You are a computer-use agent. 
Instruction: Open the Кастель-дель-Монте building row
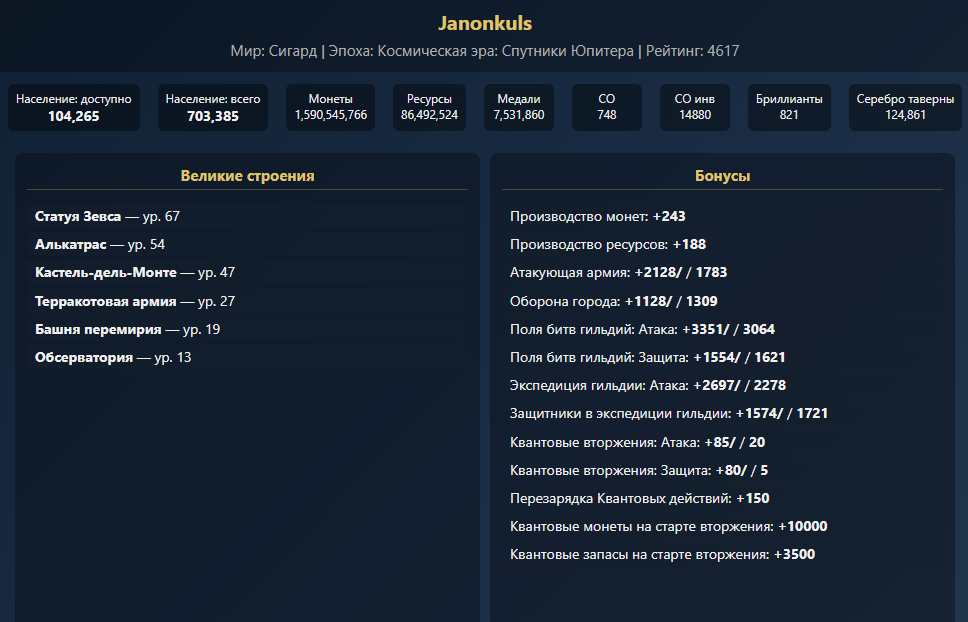click(248, 272)
